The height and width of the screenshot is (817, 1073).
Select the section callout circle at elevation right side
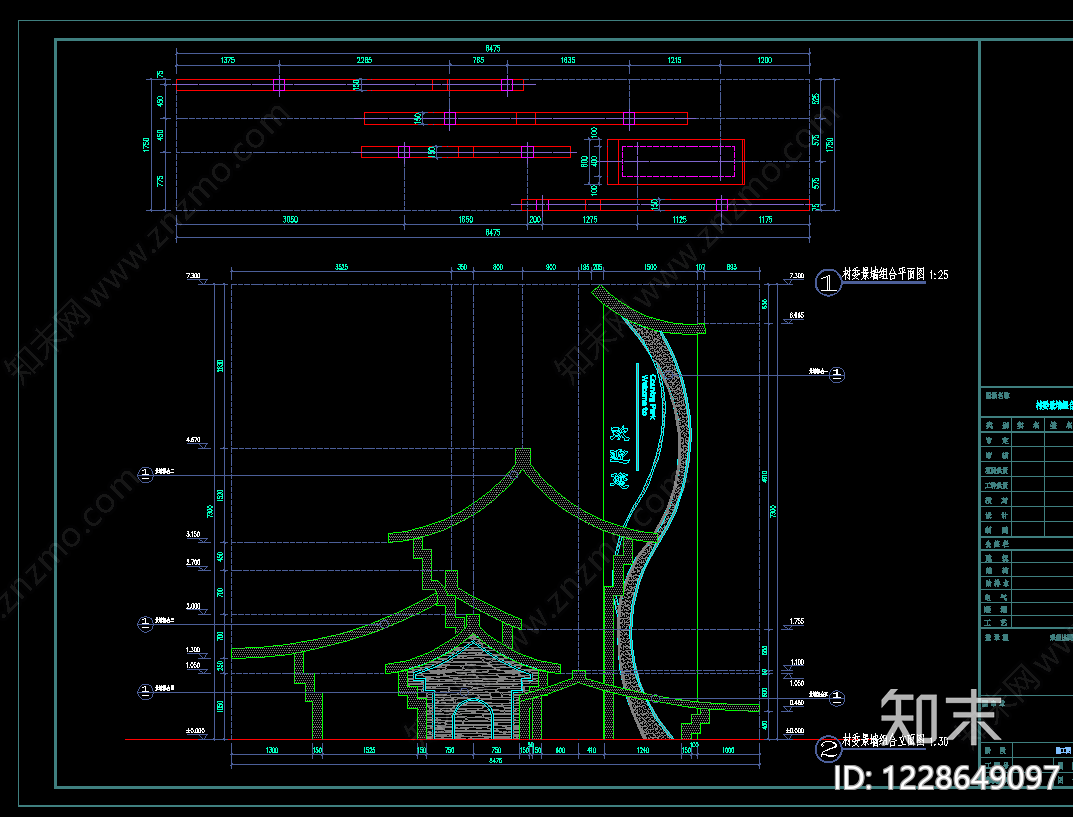coord(836,374)
